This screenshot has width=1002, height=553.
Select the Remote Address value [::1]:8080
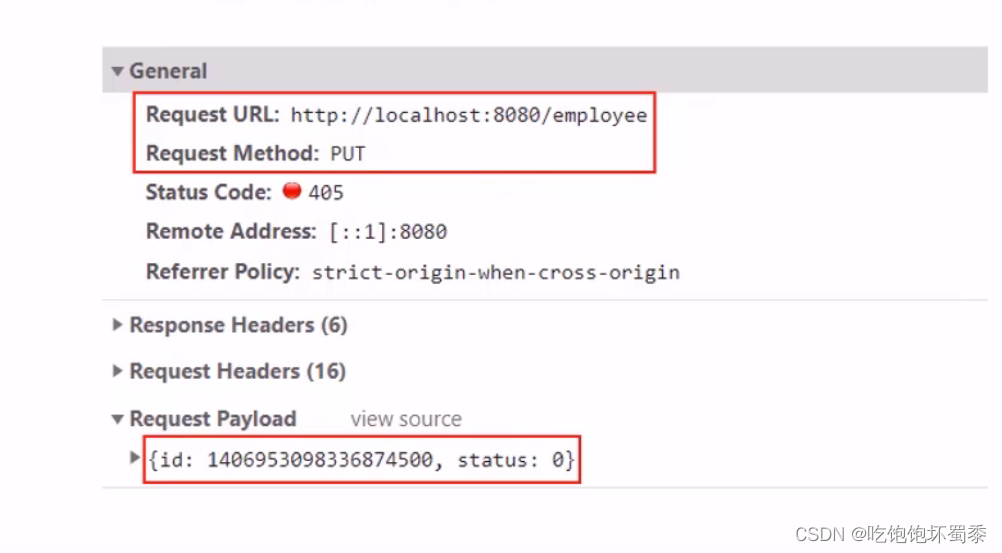[x=388, y=231]
